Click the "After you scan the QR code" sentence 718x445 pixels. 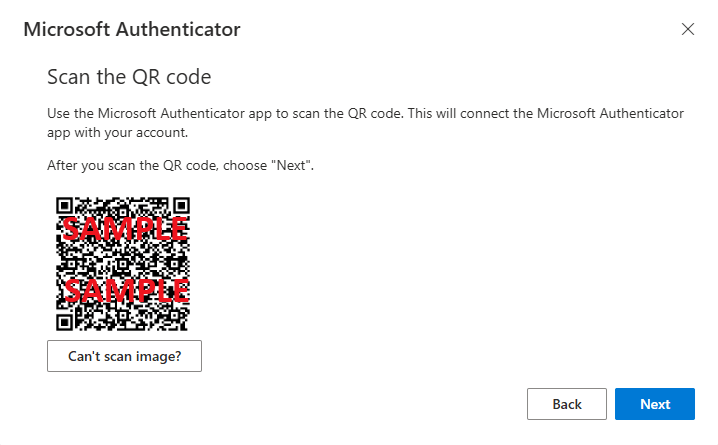tap(181, 164)
